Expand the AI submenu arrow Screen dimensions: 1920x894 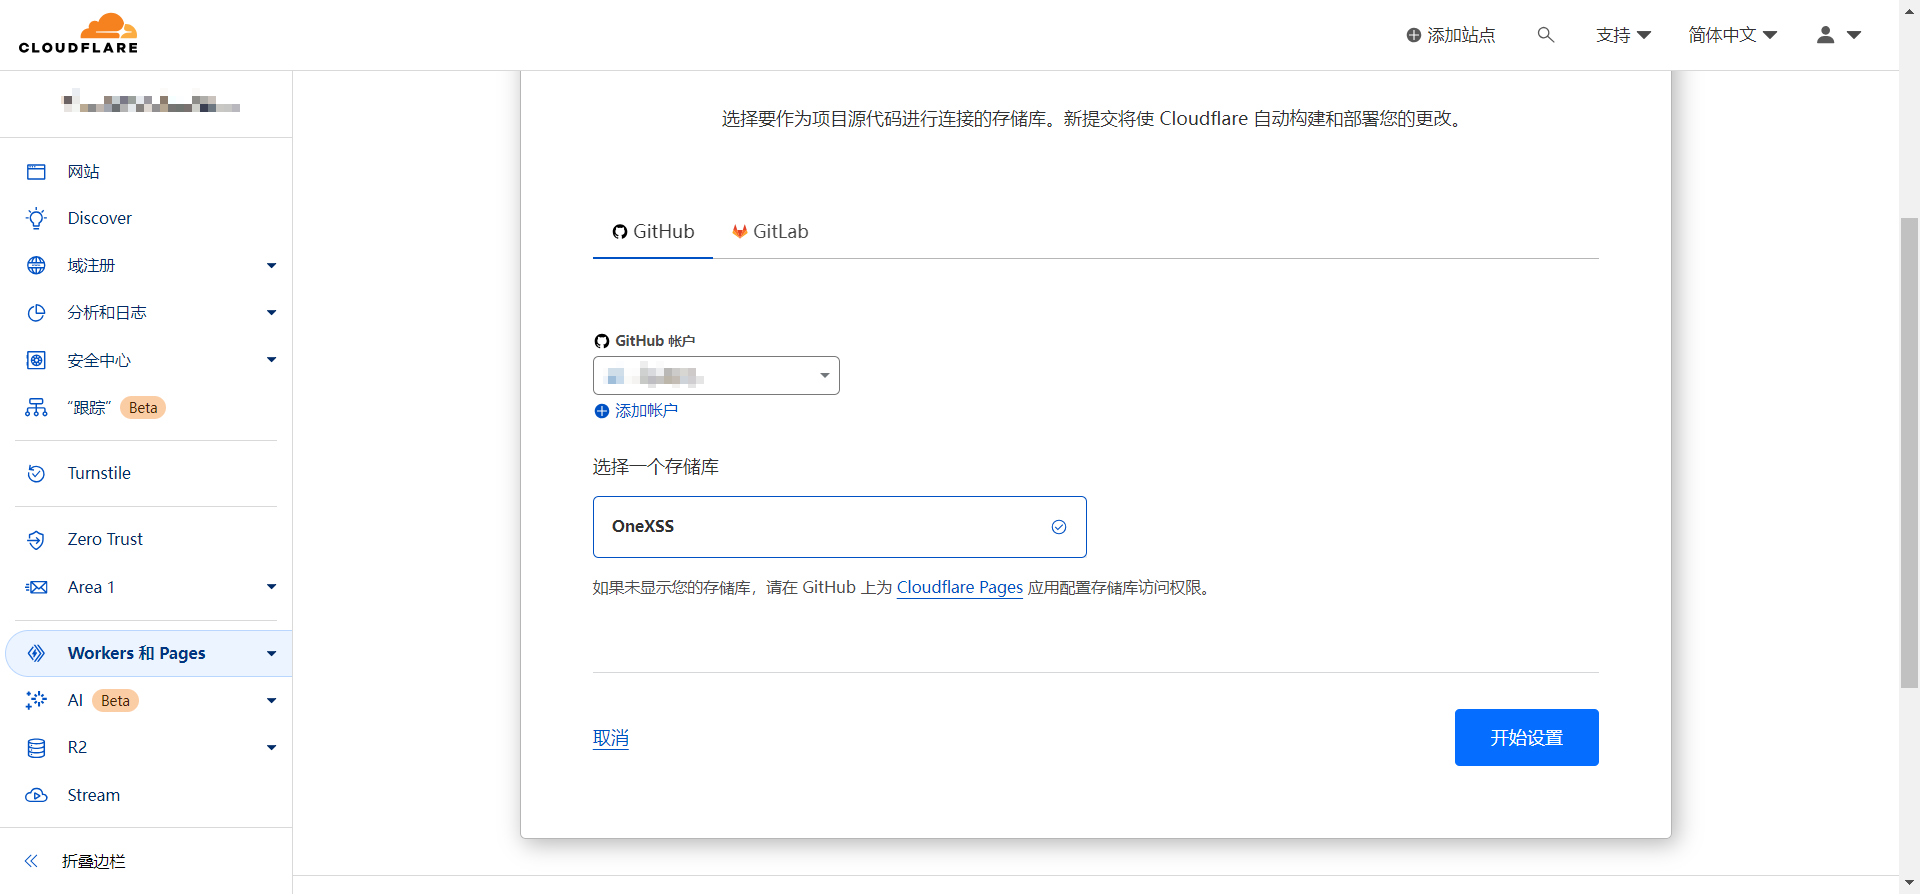click(271, 701)
